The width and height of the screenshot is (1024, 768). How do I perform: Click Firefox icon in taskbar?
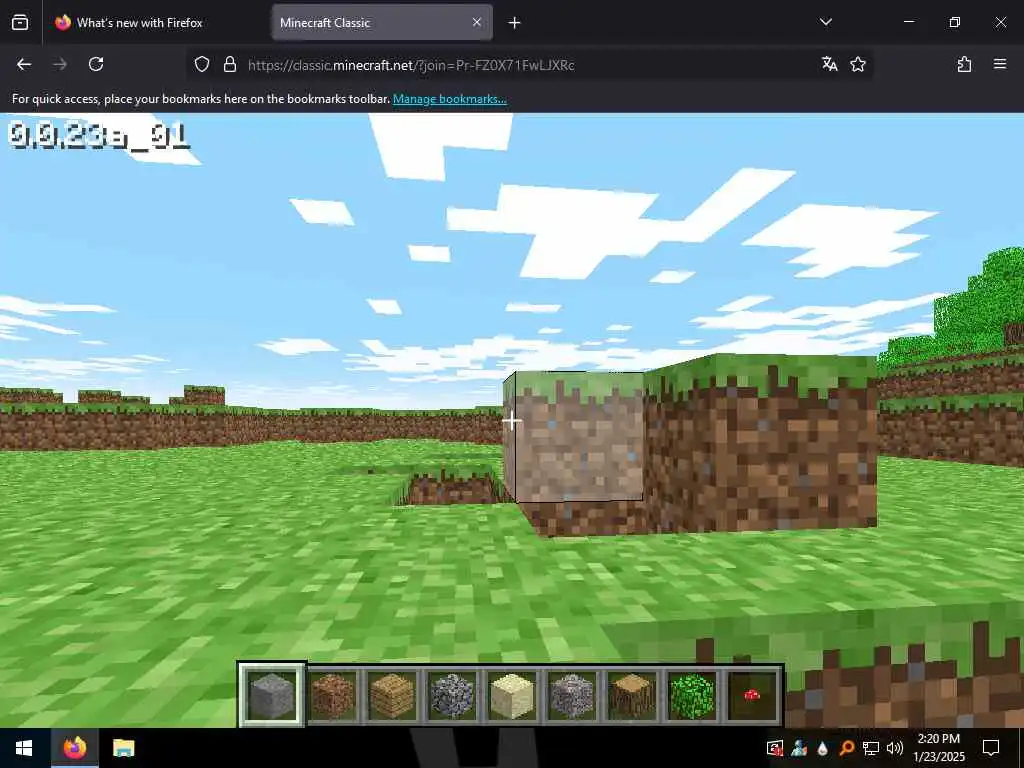(x=74, y=748)
